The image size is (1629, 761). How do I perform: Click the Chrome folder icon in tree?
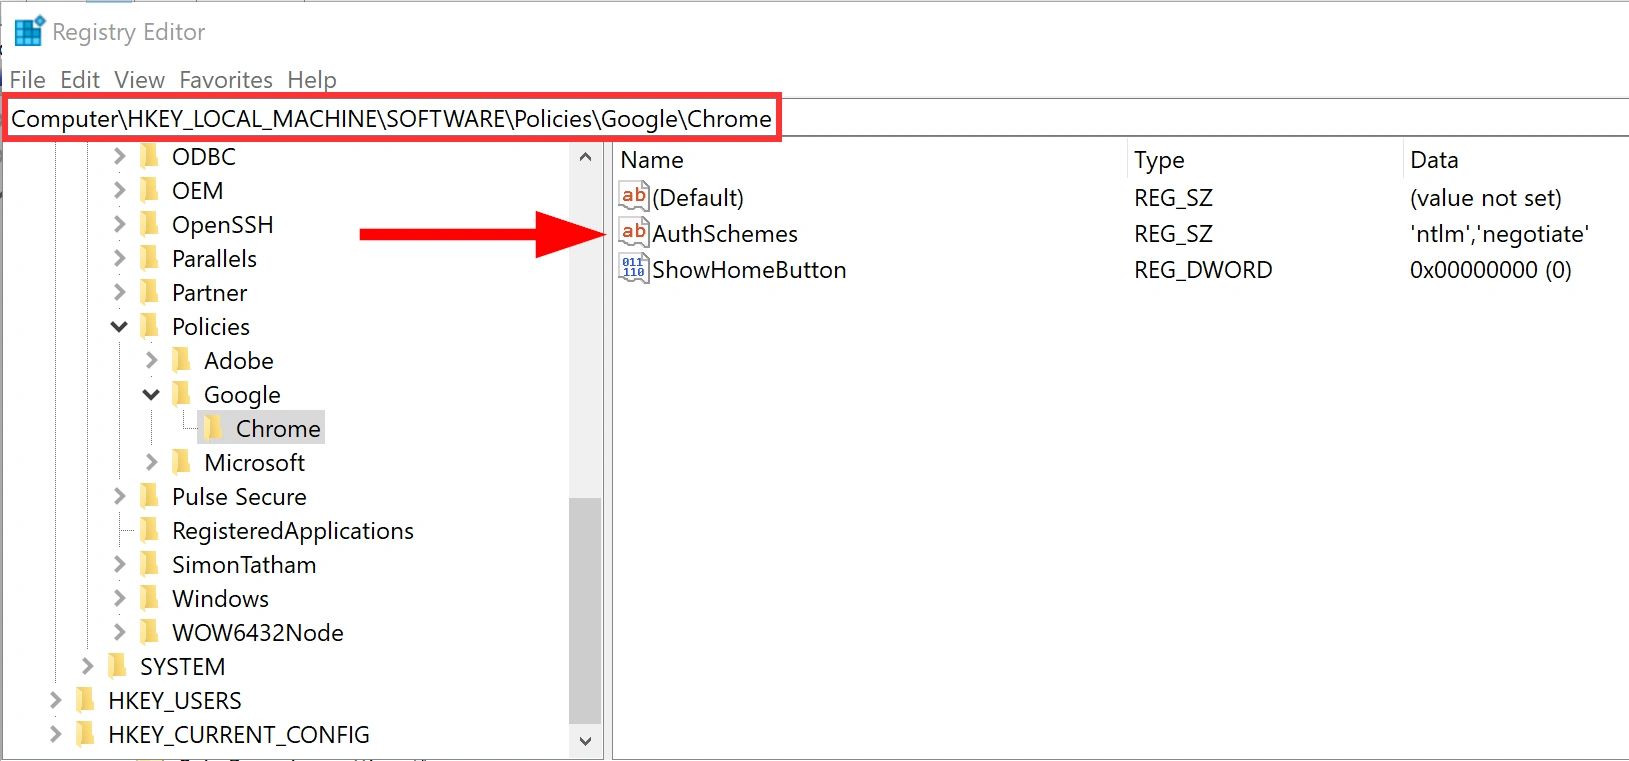213,428
